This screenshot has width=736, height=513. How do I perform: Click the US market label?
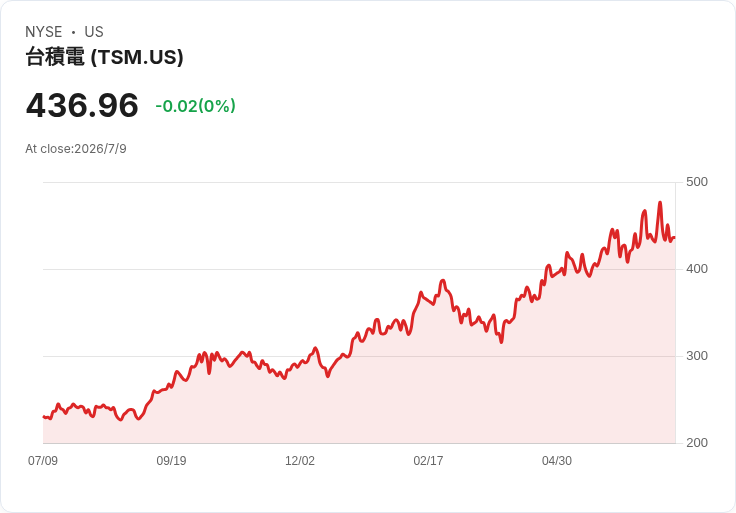pyautogui.click(x=94, y=32)
